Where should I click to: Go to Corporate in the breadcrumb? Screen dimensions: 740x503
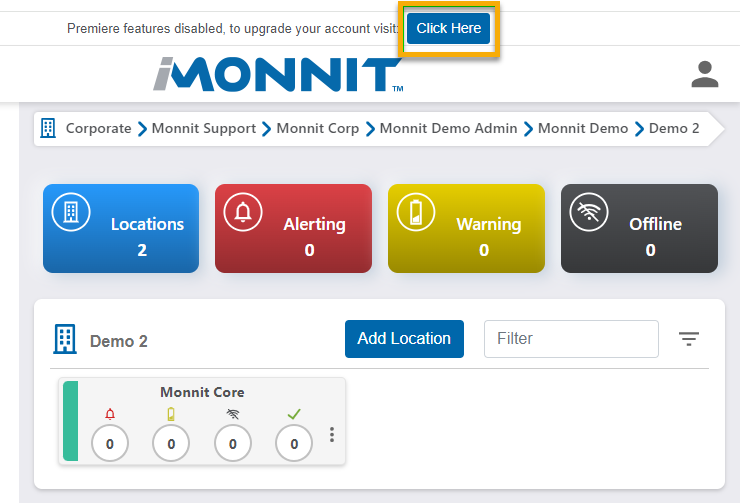[98, 128]
